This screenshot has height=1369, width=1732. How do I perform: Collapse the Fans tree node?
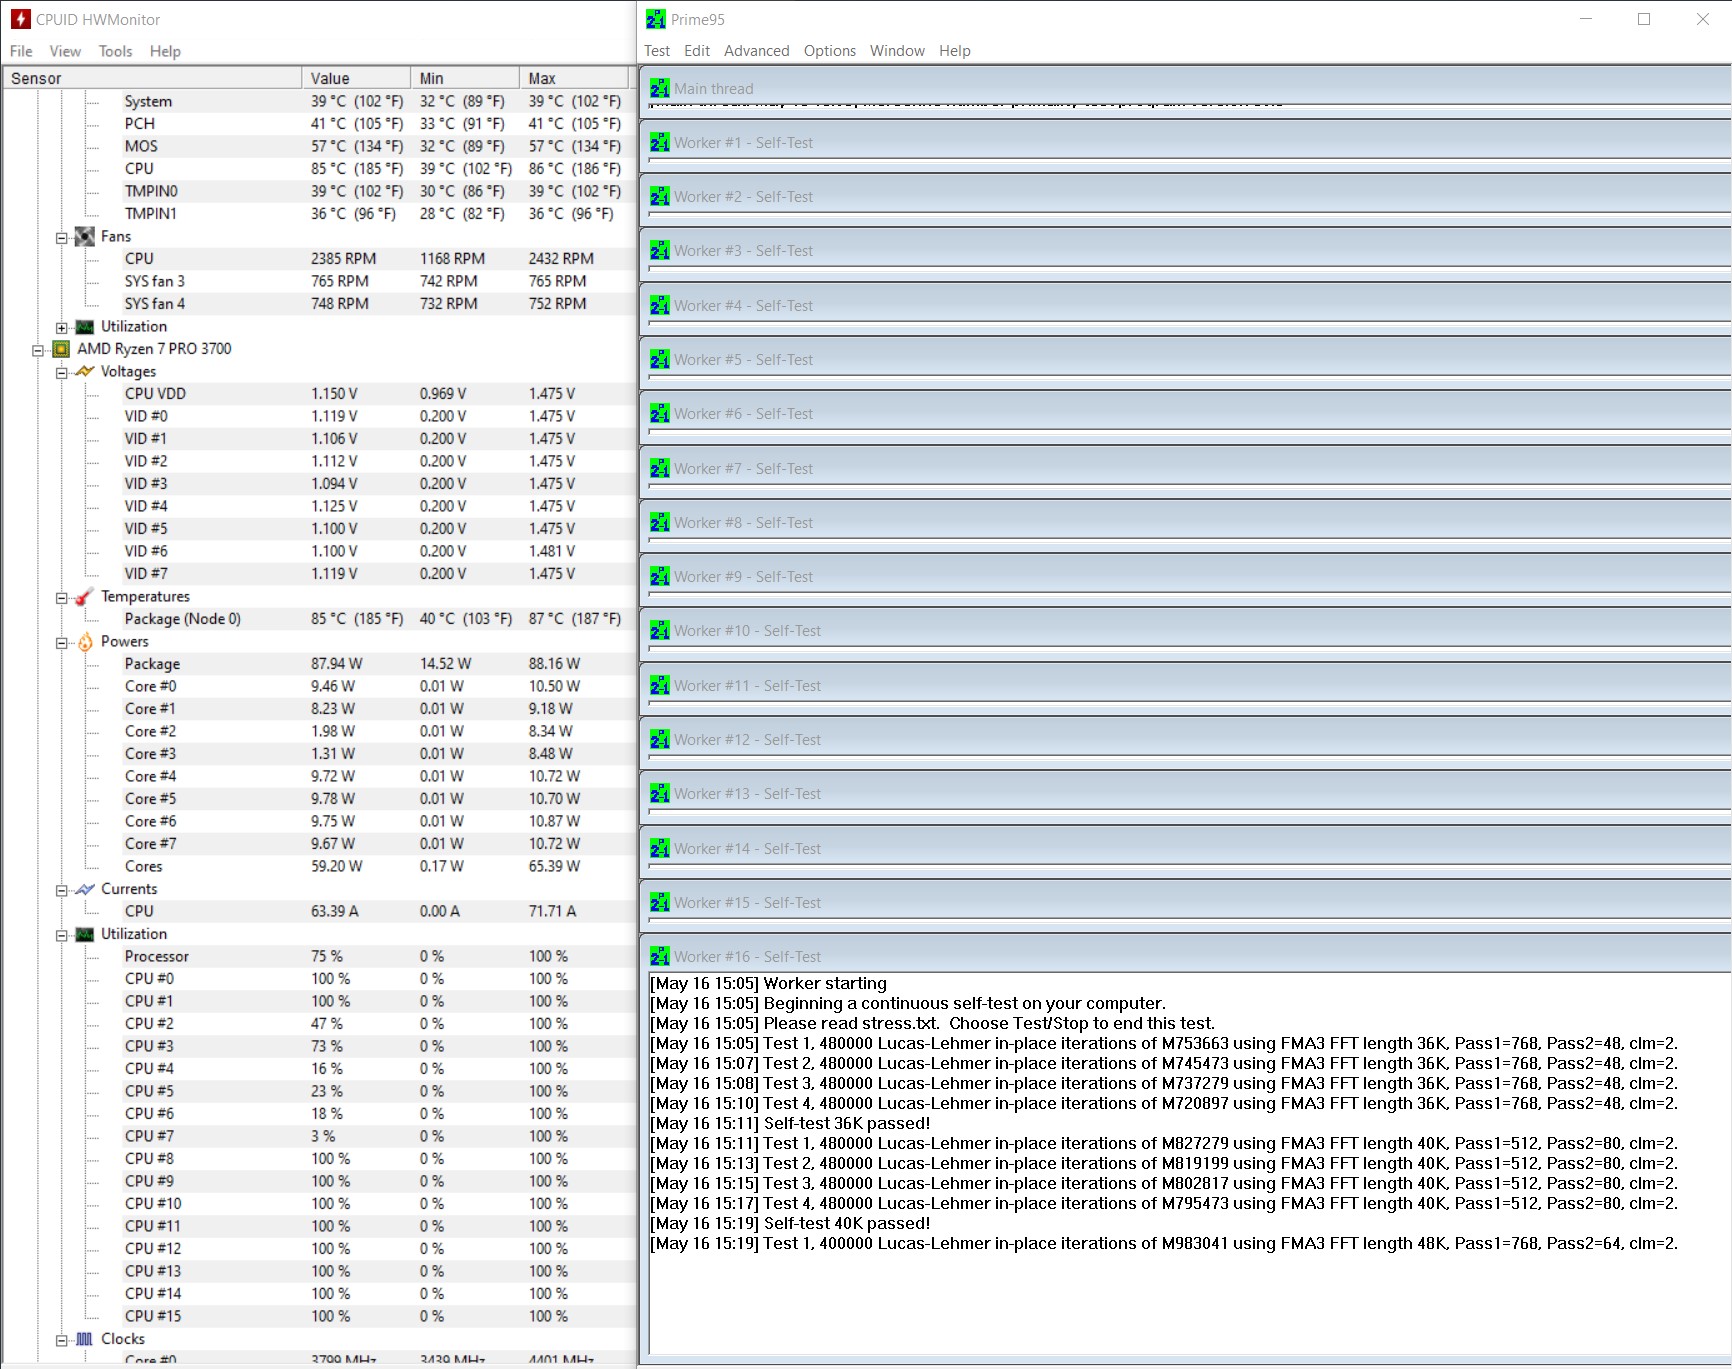click(62, 238)
